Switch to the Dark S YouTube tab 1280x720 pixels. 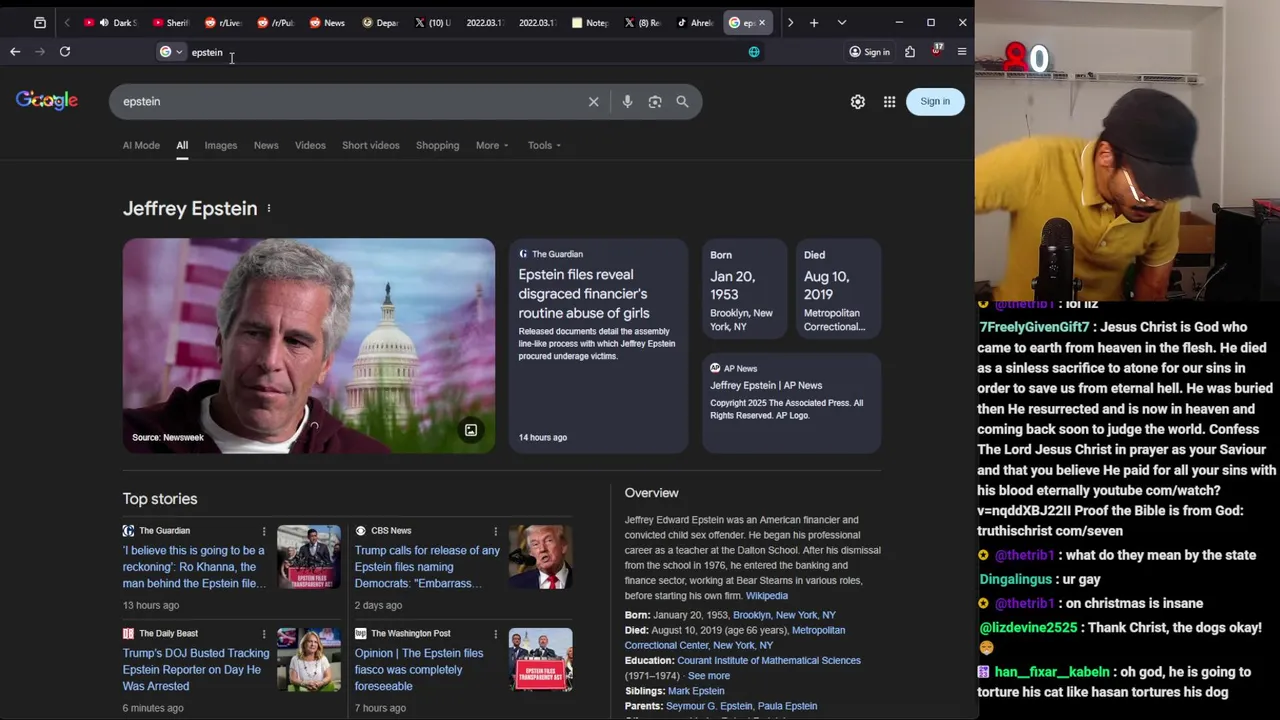point(111,22)
